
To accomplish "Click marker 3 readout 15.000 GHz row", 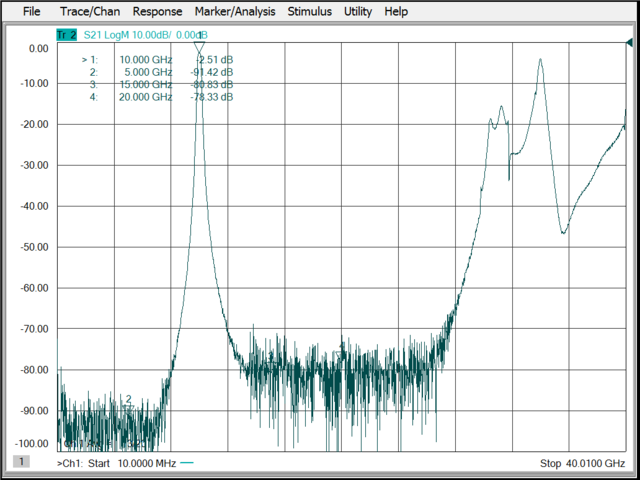I will tap(161, 84).
